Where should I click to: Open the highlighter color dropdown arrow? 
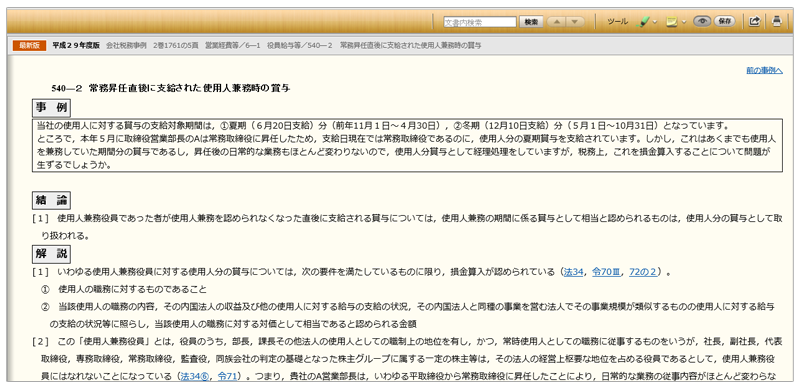[655, 22]
